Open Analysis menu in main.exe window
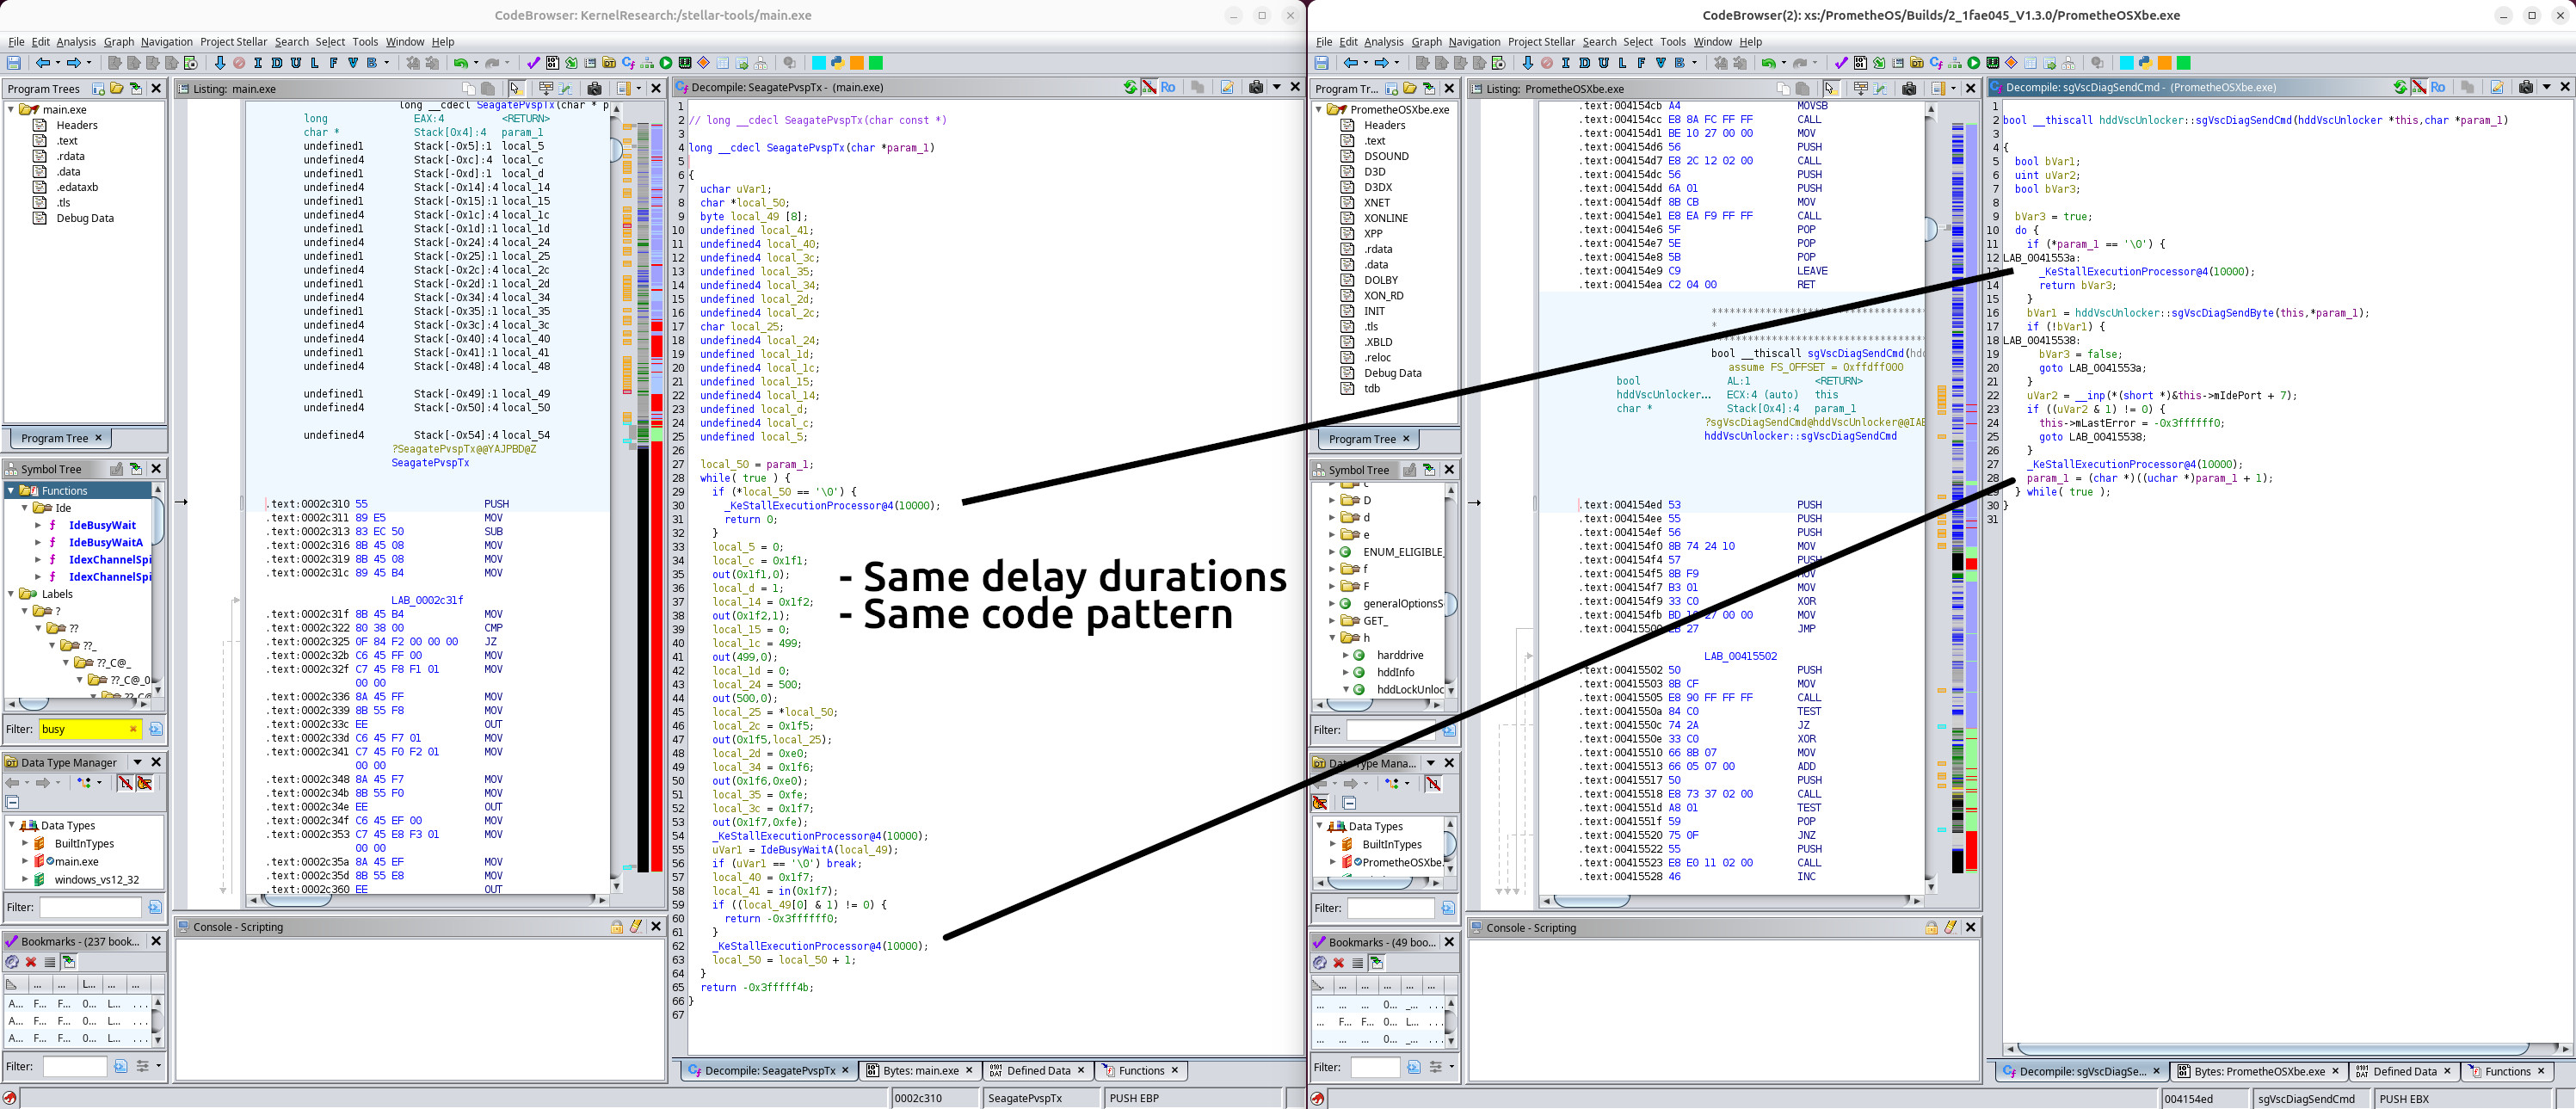Viewport: 2576px width, 1109px height. 76,42
